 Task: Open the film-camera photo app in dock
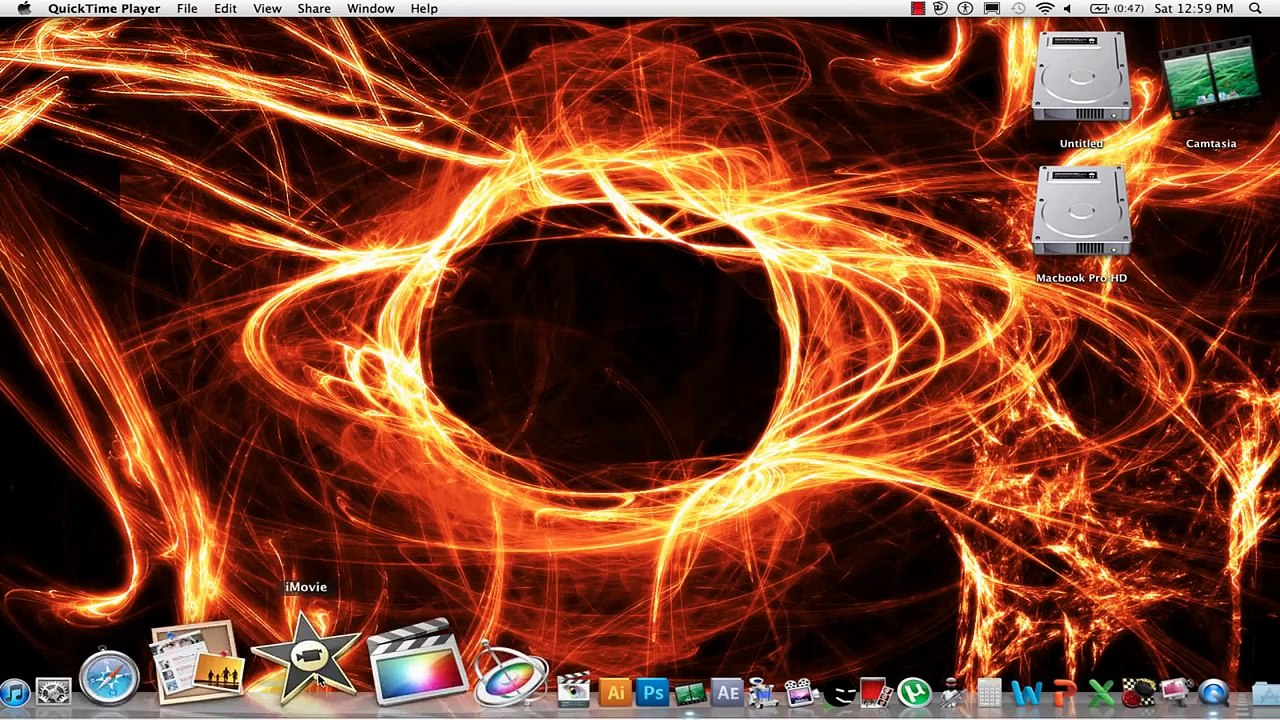click(800, 691)
